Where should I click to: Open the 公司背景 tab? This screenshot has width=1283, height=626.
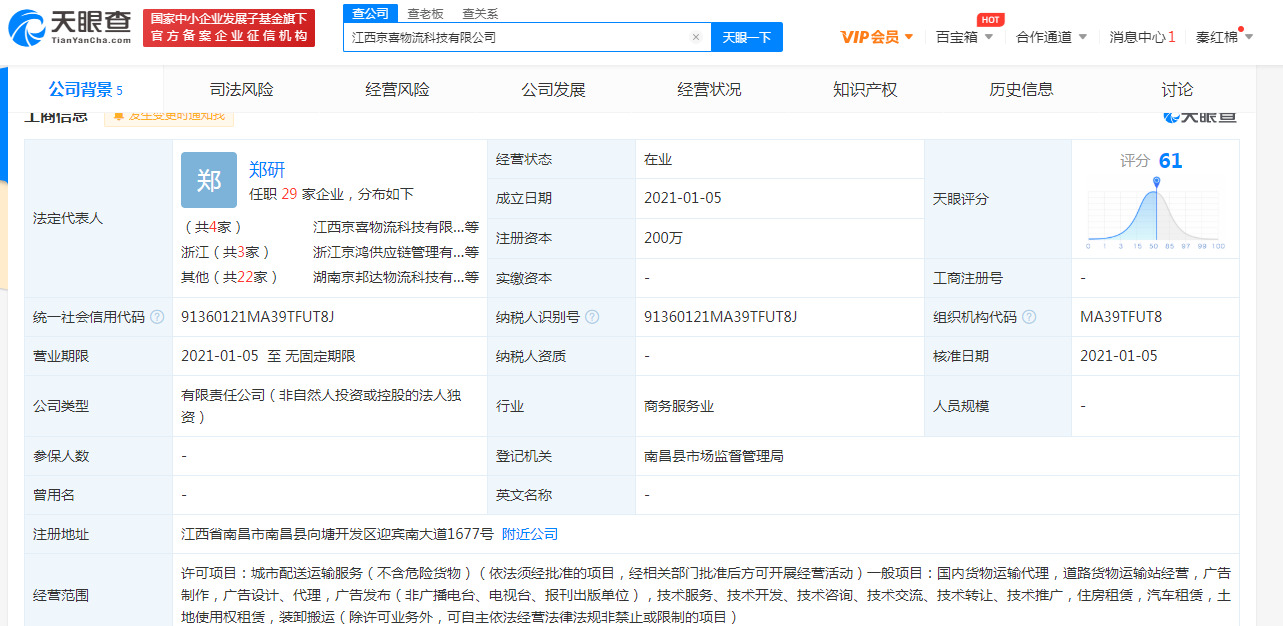(x=86, y=90)
